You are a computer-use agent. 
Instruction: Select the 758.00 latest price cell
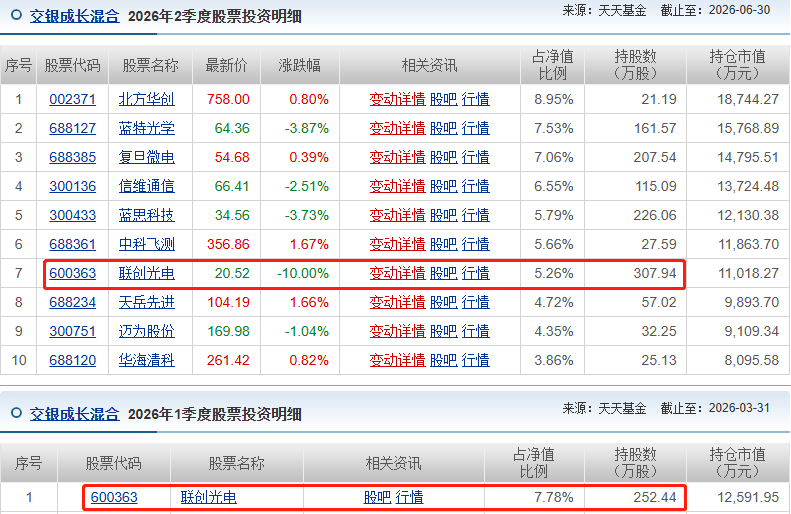click(x=228, y=99)
